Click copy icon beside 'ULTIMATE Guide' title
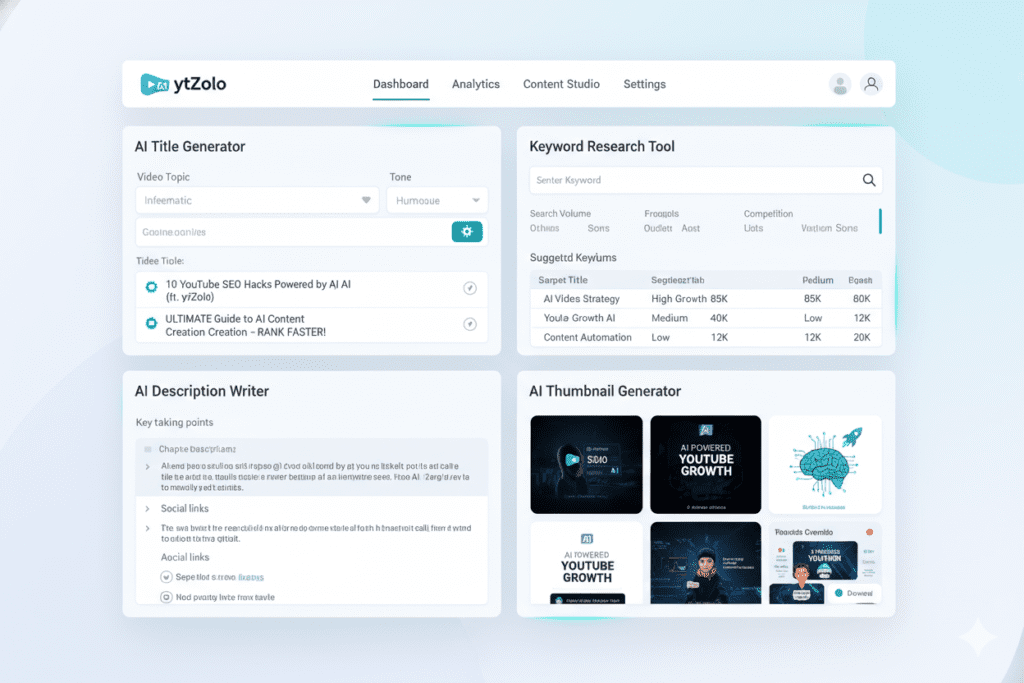1024x683 pixels. coord(470,324)
